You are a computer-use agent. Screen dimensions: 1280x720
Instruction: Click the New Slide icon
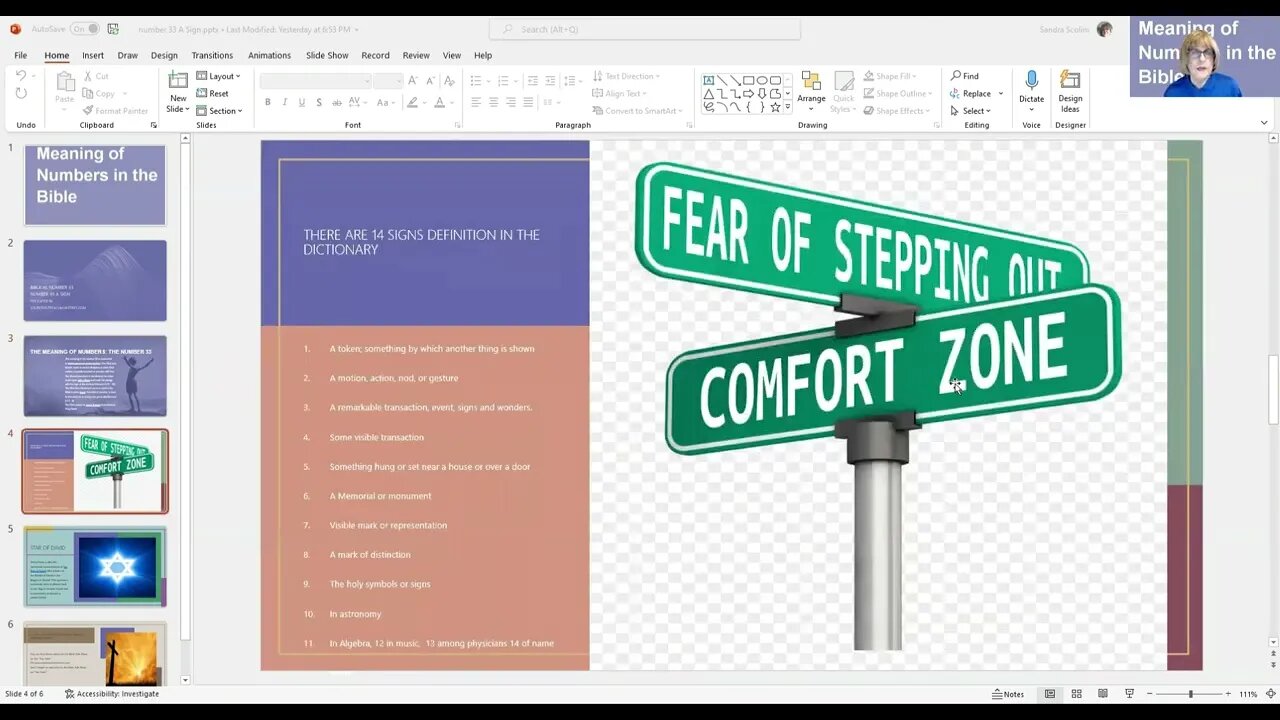(178, 82)
